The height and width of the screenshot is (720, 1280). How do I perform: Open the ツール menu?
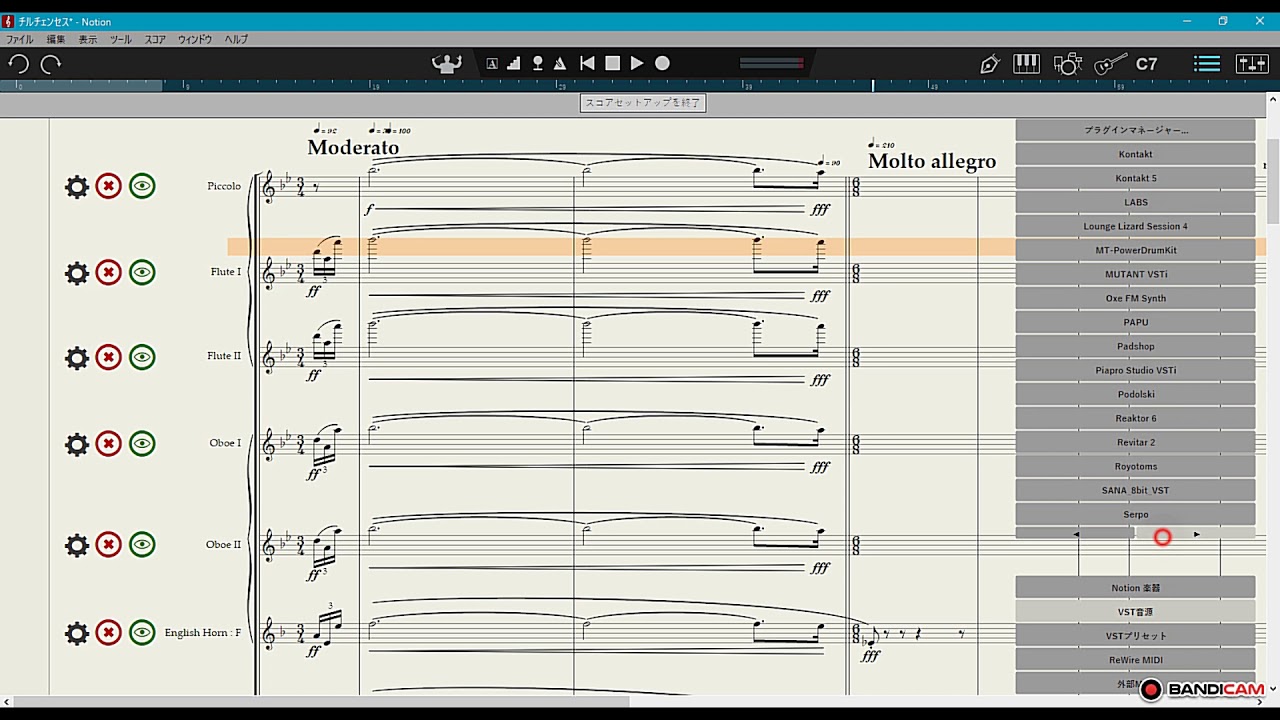click(120, 39)
